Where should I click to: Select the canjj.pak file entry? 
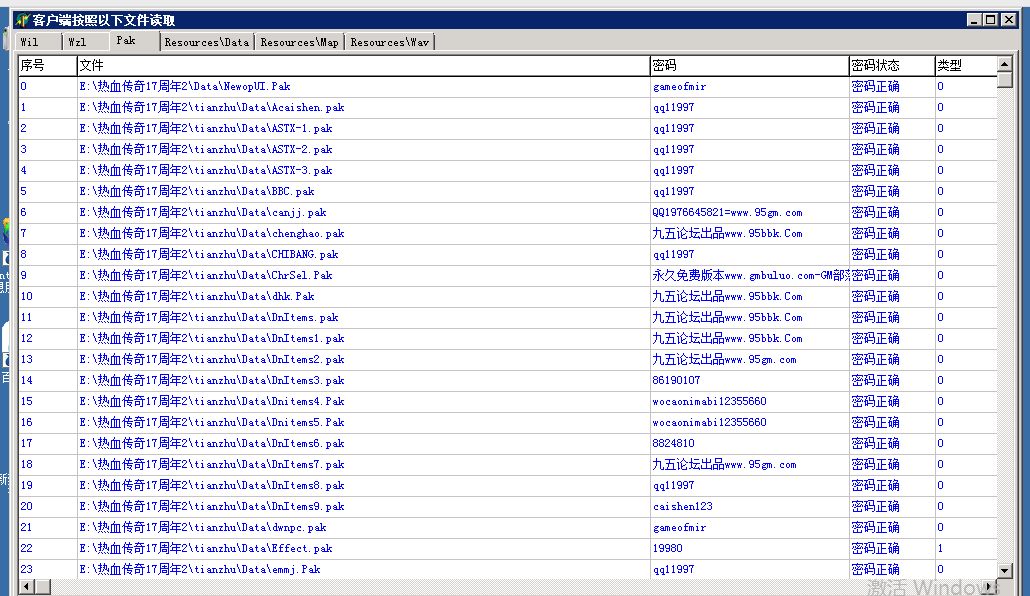tap(202, 213)
